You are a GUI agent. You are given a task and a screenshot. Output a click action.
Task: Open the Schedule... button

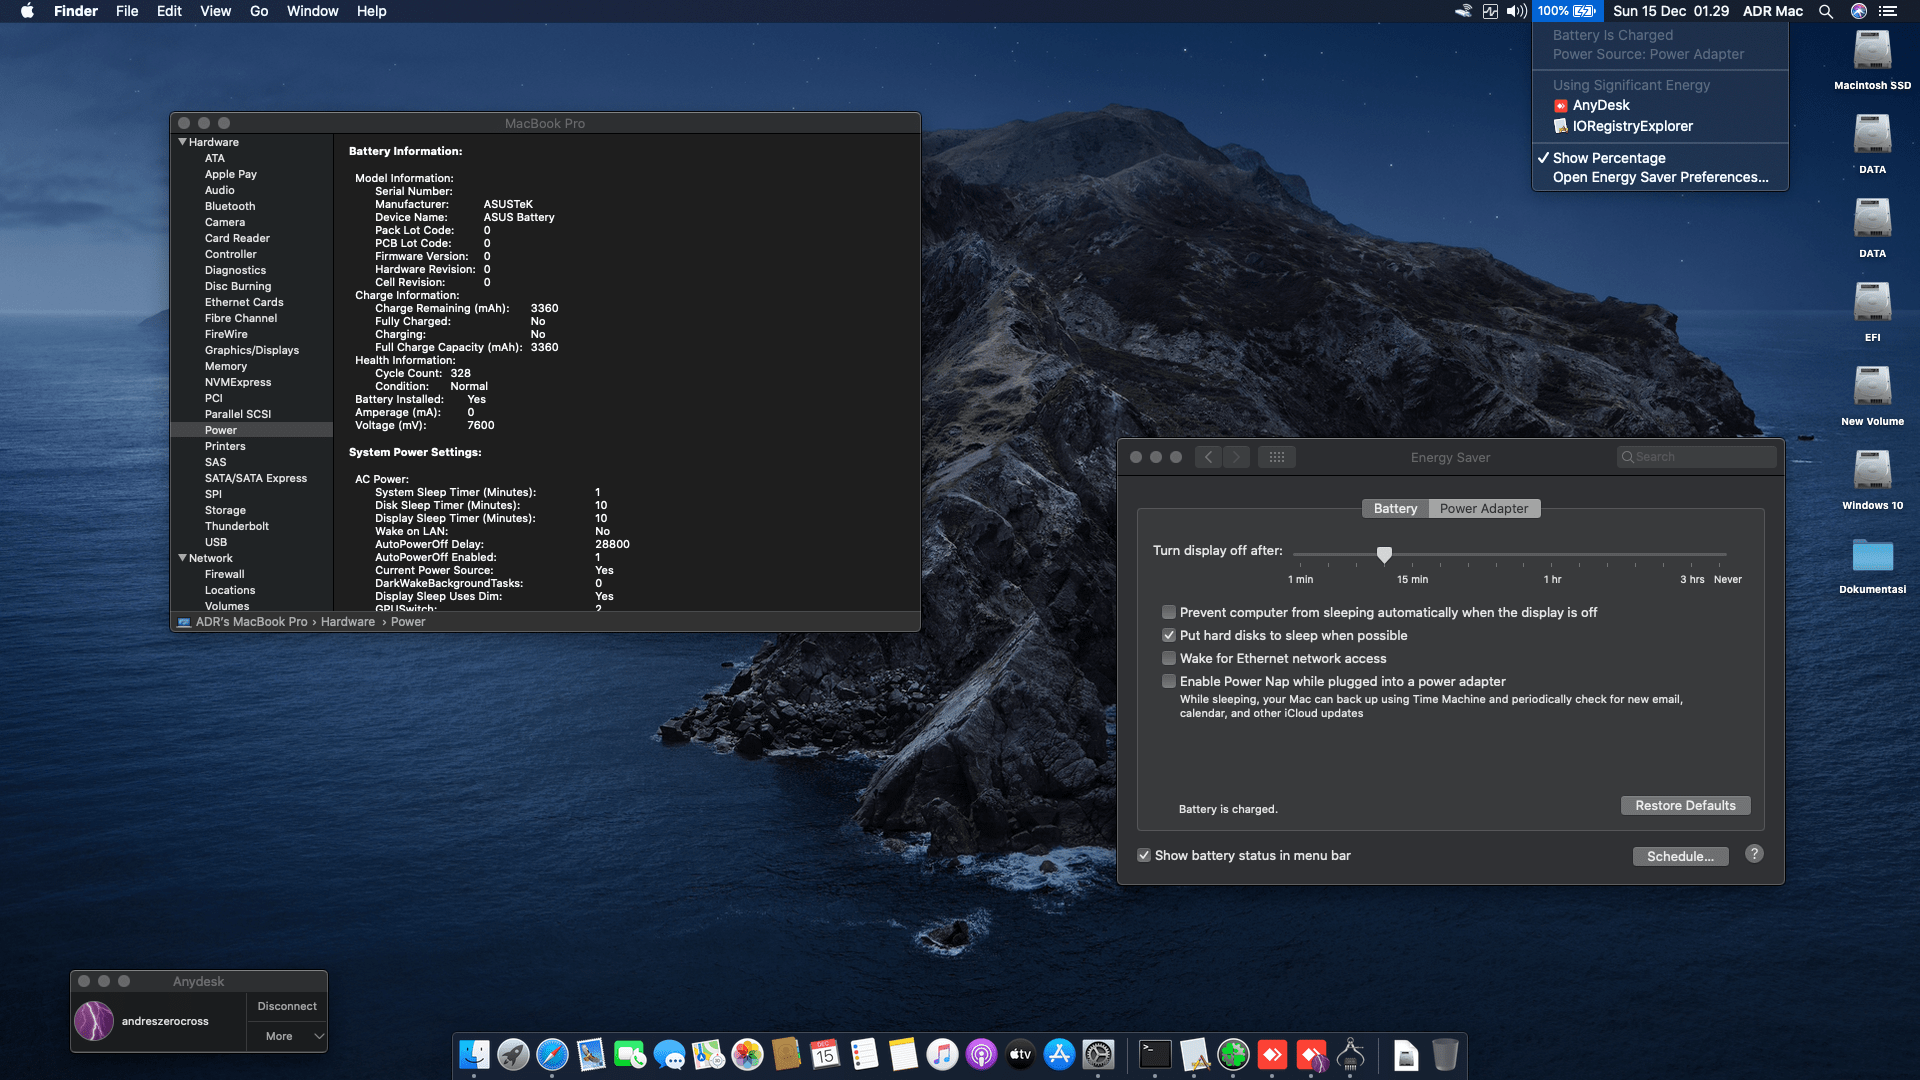(x=1680, y=856)
